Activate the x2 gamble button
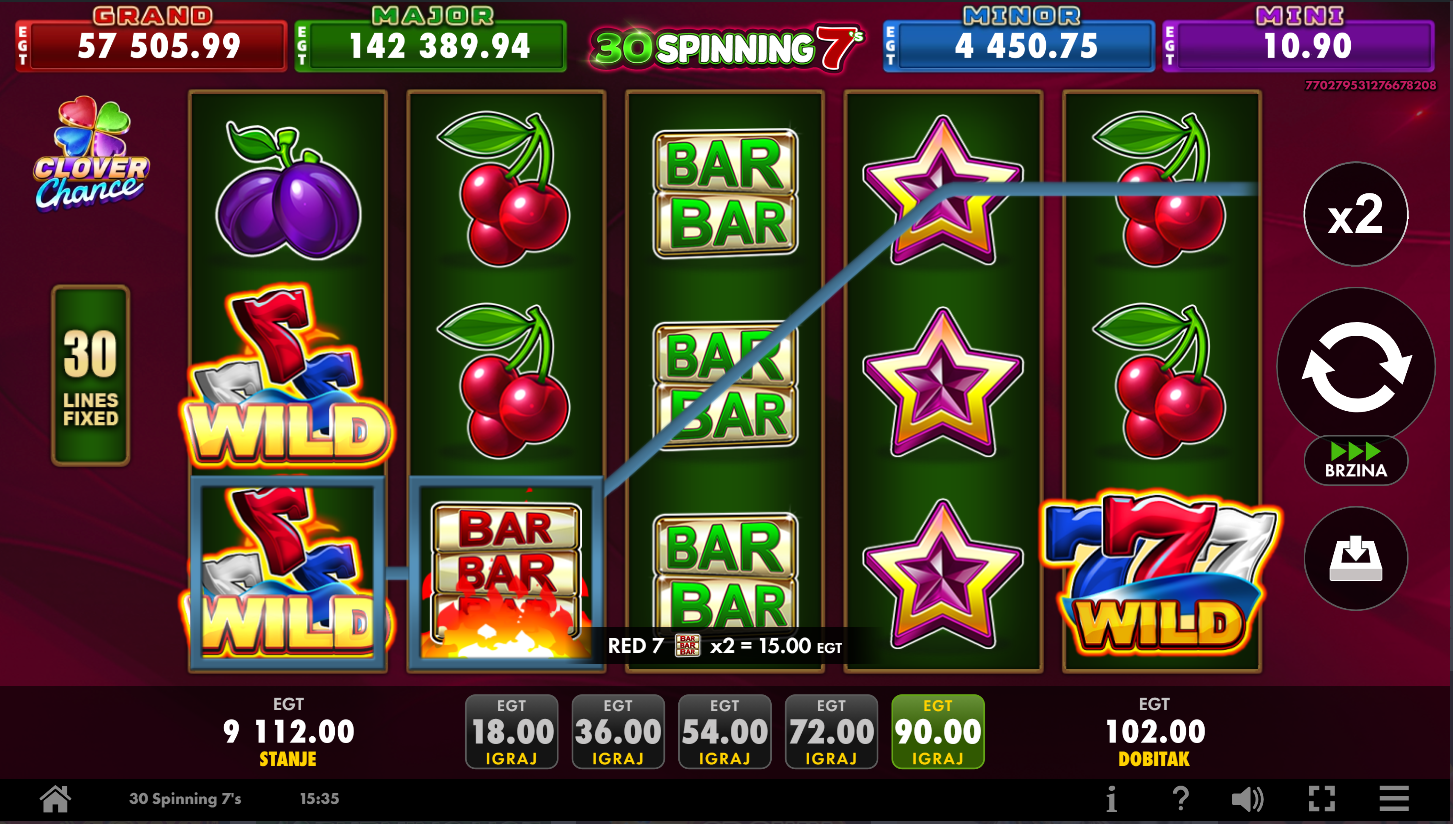 [x=1356, y=214]
